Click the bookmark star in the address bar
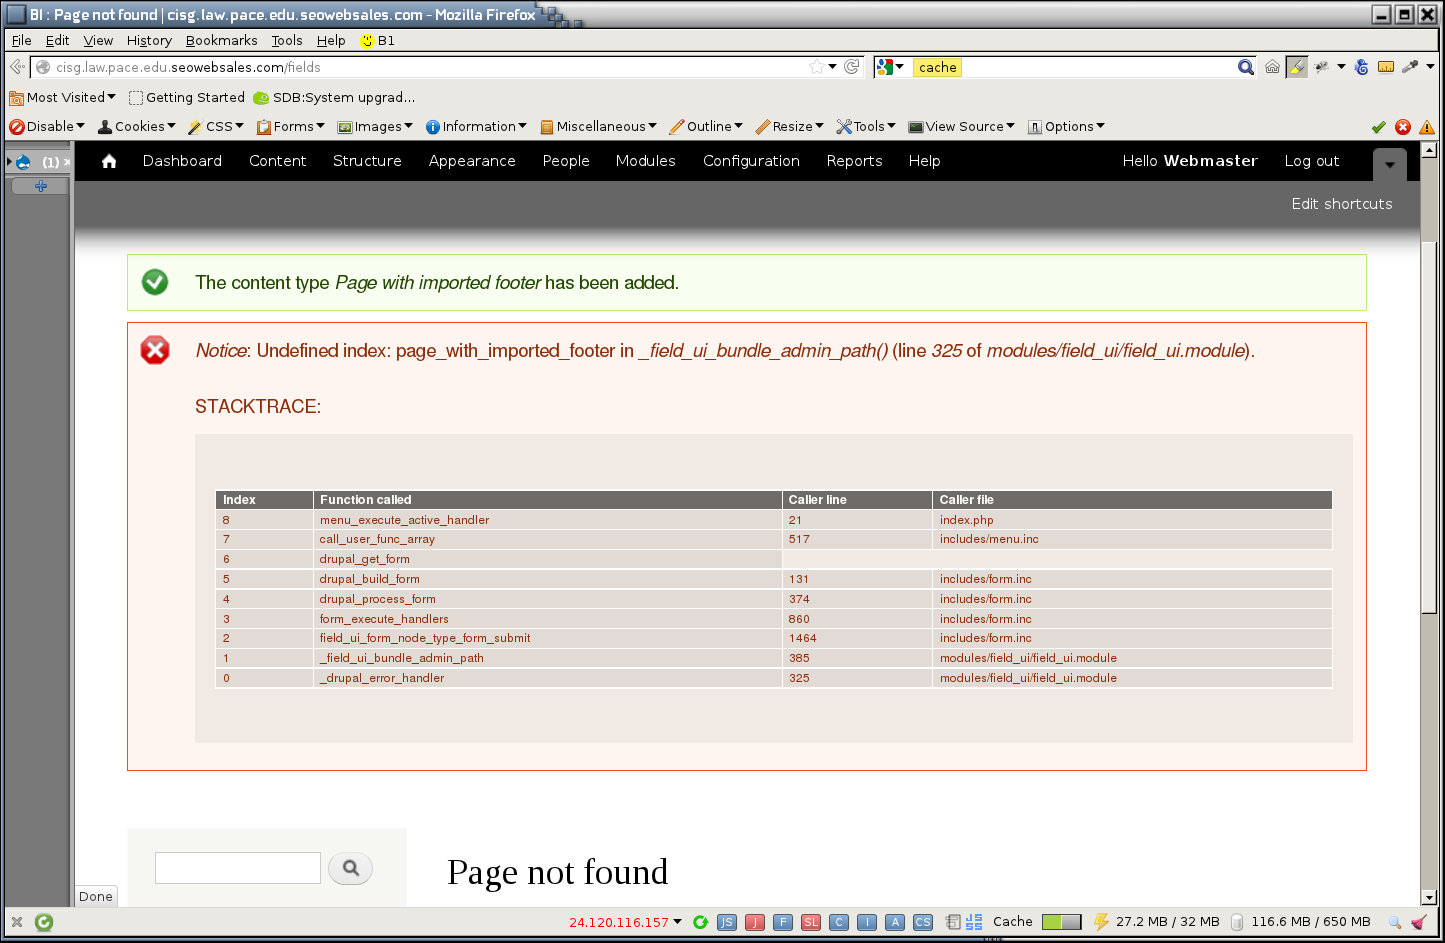 tap(817, 67)
